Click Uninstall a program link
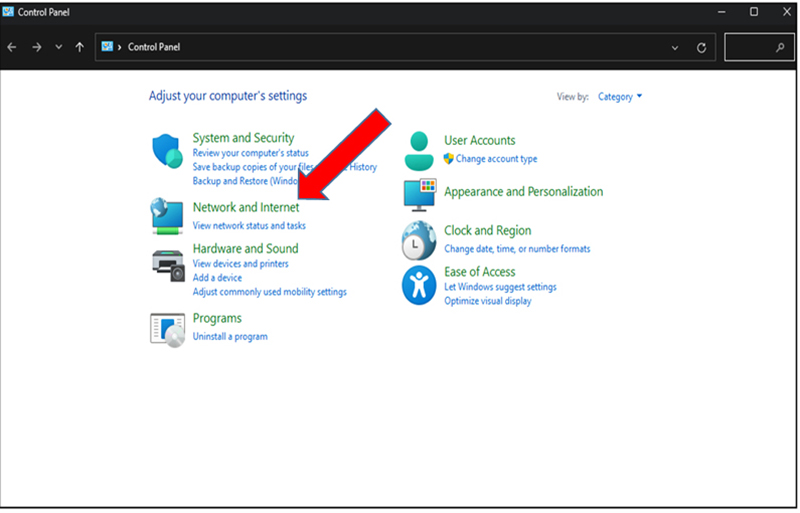The width and height of the screenshot is (800, 513). tap(230, 336)
